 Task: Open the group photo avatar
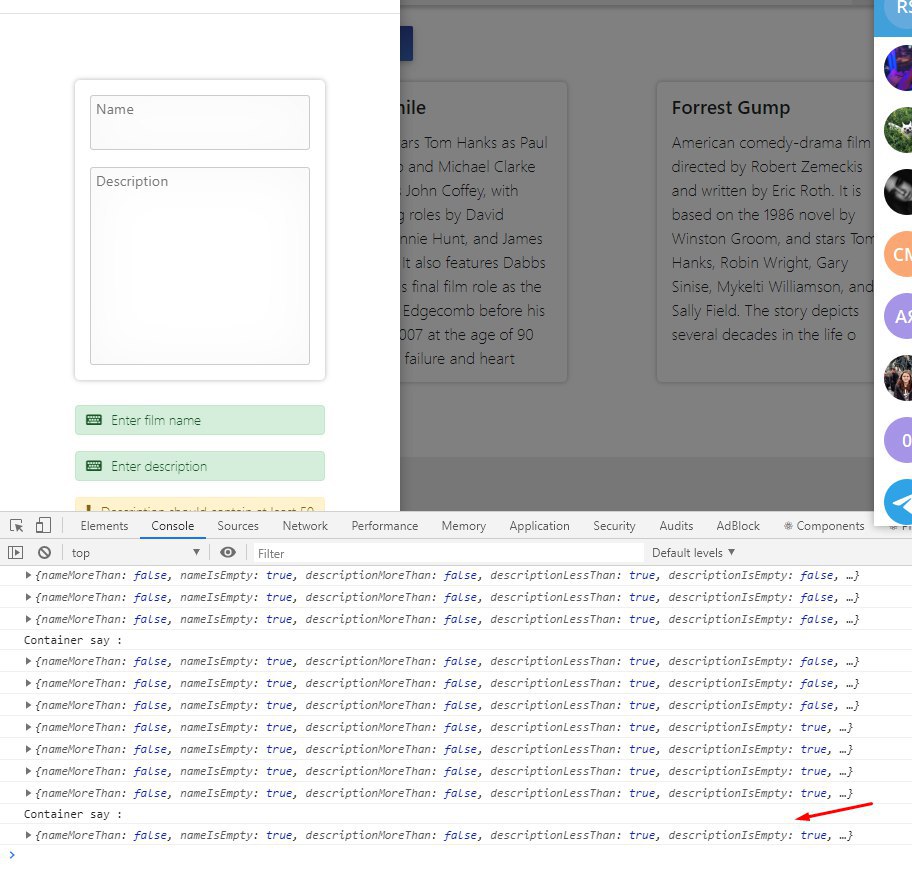[x=898, y=378]
